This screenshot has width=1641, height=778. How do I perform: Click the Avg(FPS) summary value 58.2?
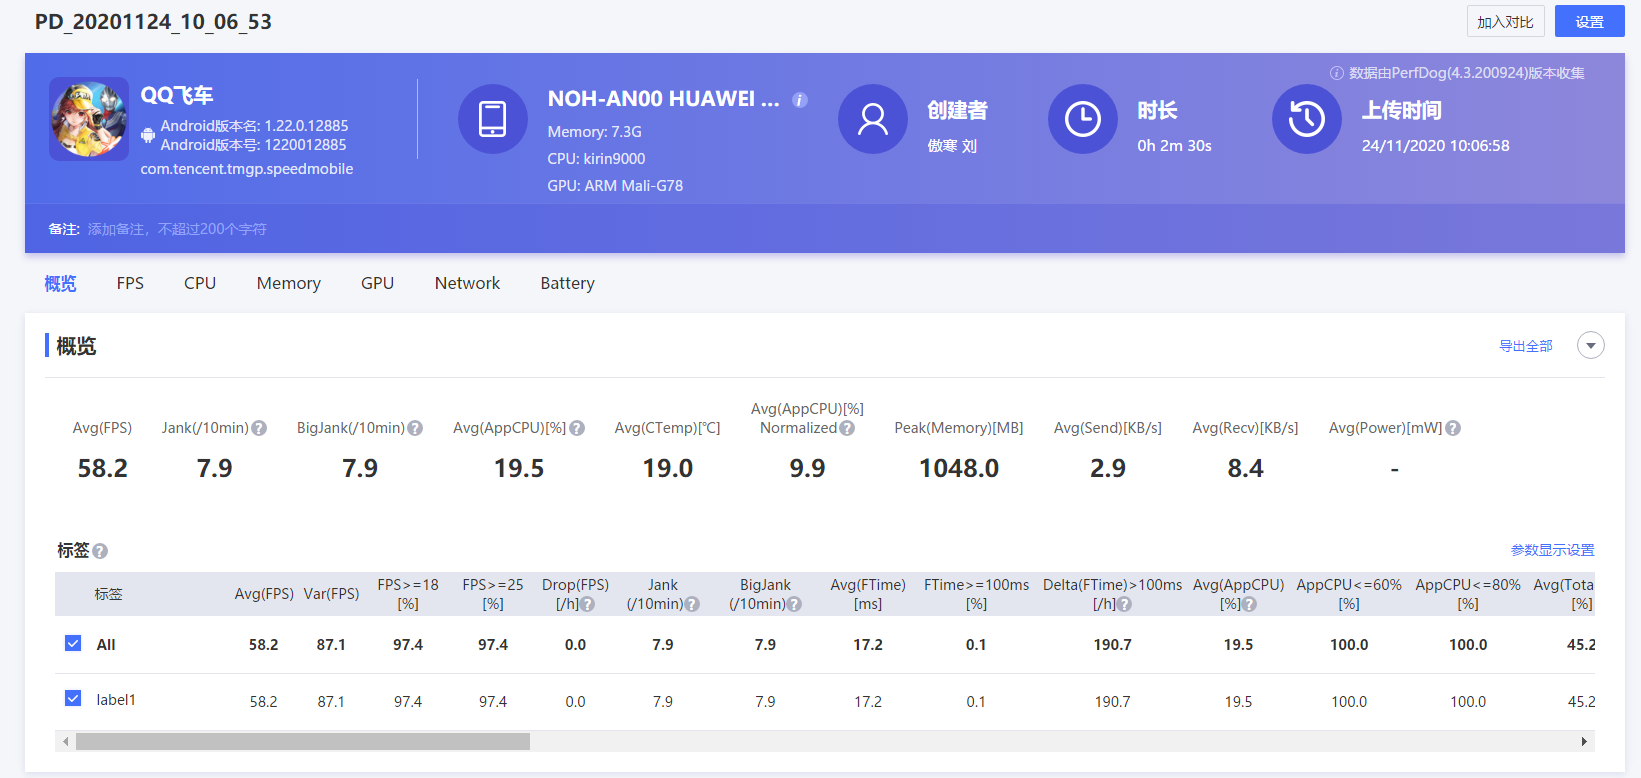103,468
